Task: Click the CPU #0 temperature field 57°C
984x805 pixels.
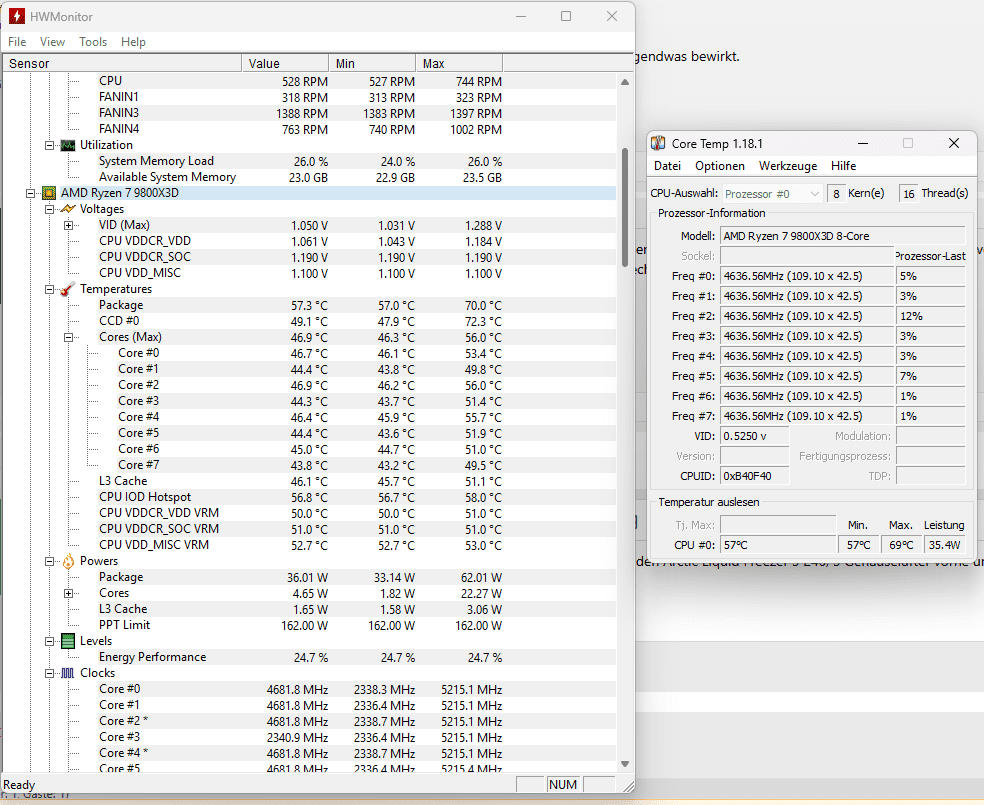Action: pos(778,545)
